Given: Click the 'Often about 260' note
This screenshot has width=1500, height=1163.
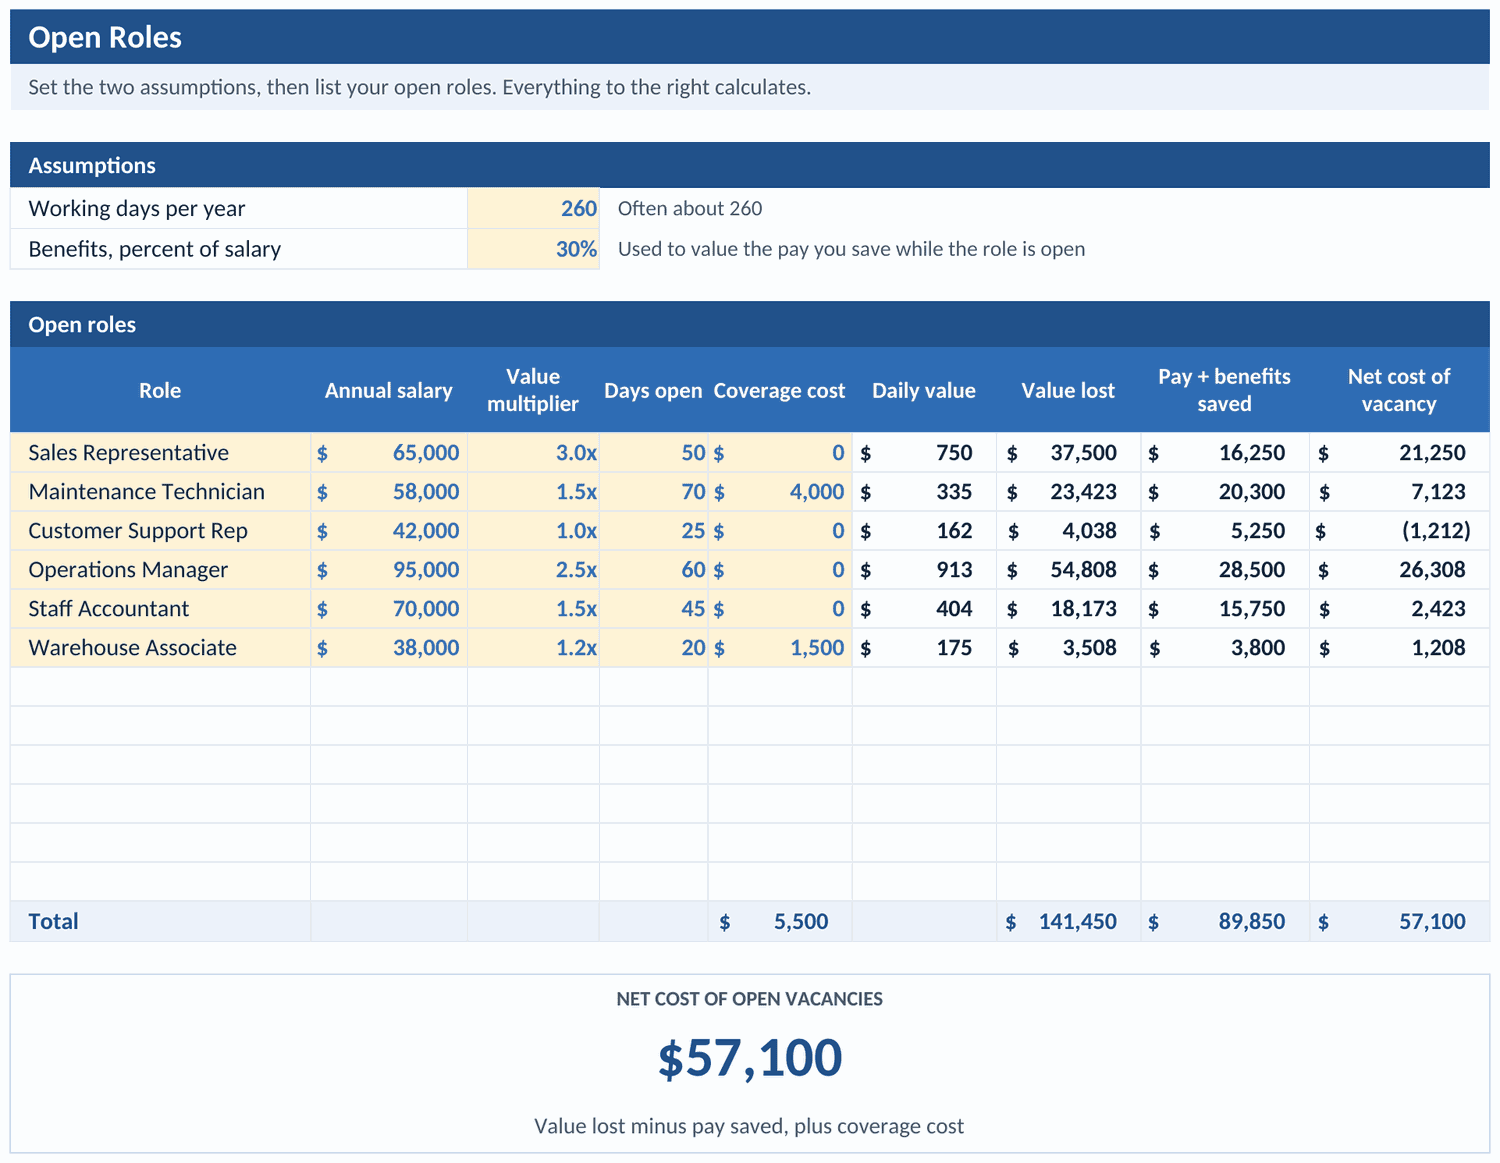Looking at the screenshot, I should [x=690, y=208].
